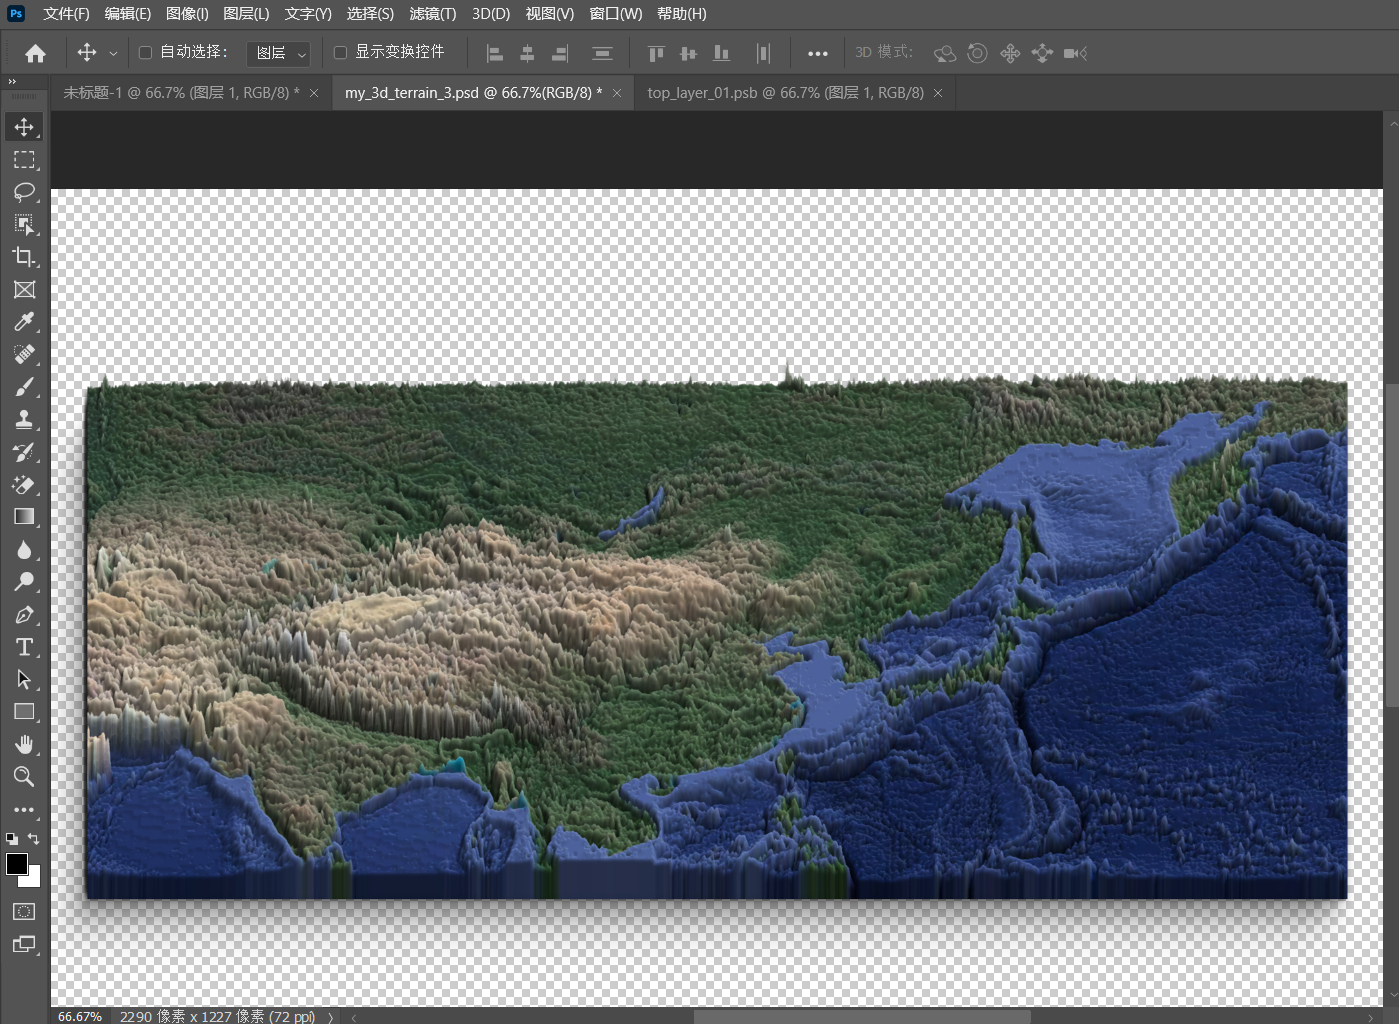Image resolution: width=1399 pixels, height=1024 pixels.
Task: Expand the Move tool preset picker arrow
Action: [x=113, y=53]
